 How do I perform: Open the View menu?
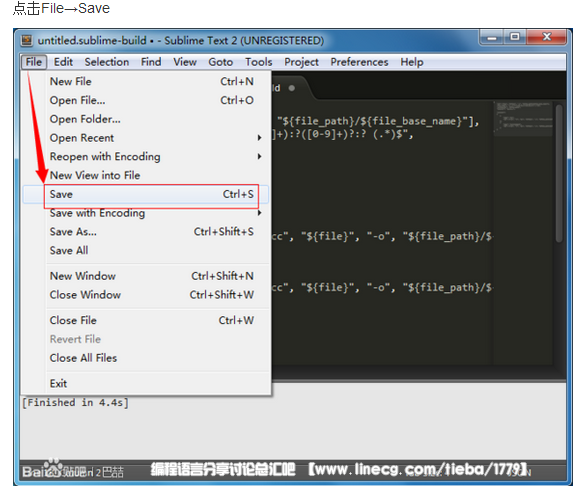pyautogui.click(x=185, y=62)
